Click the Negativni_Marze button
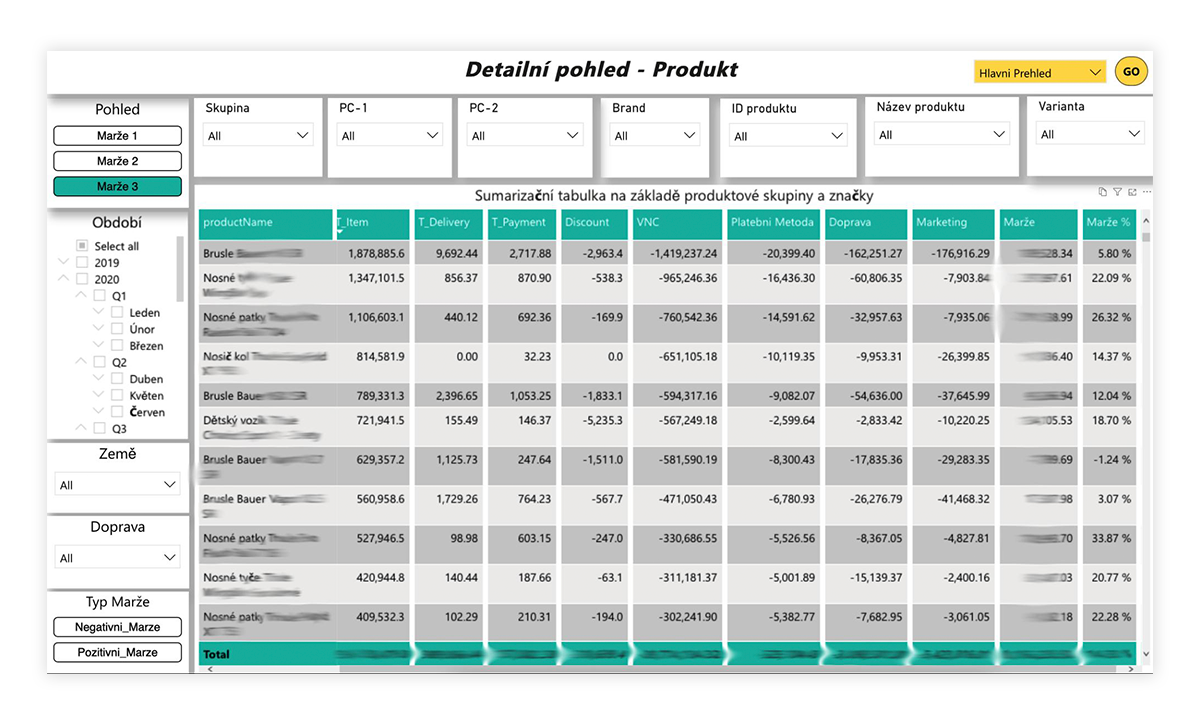The height and width of the screenshot is (709, 1200). tap(117, 627)
